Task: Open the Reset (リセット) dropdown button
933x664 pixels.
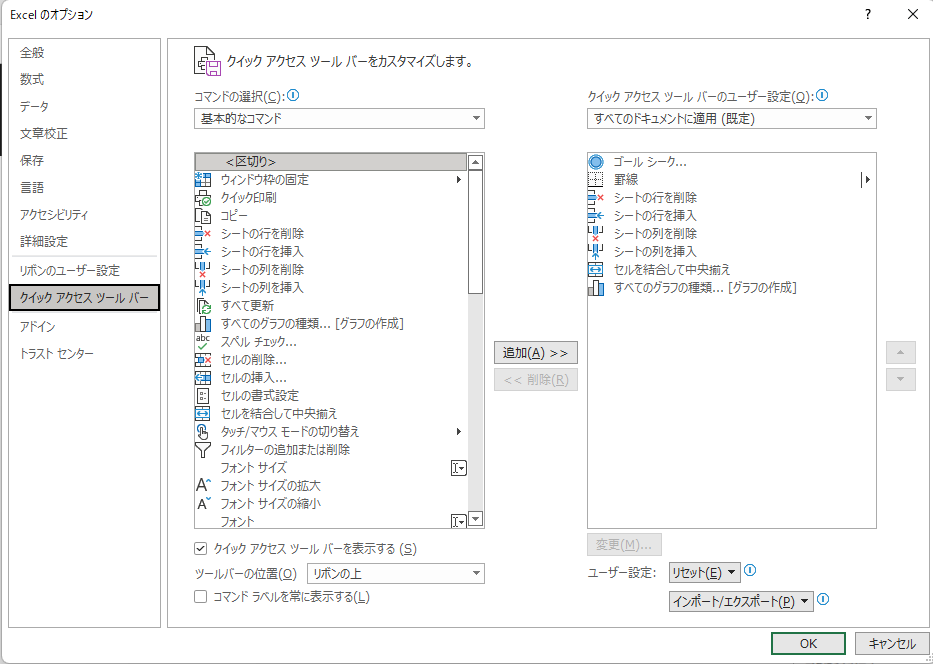Action: point(705,572)
